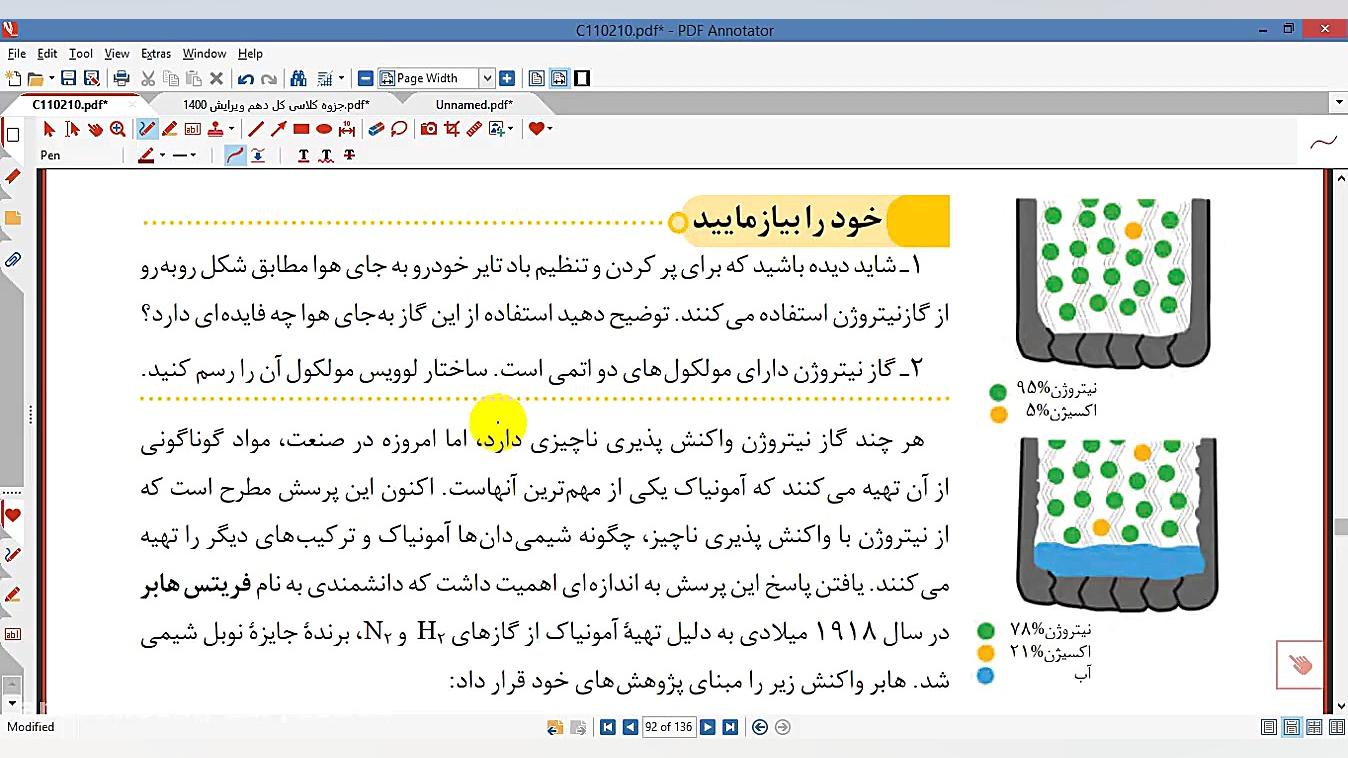Open the Extras menu
The height and width of the screenshot is (758, 1348).
(x=156, y=54)
